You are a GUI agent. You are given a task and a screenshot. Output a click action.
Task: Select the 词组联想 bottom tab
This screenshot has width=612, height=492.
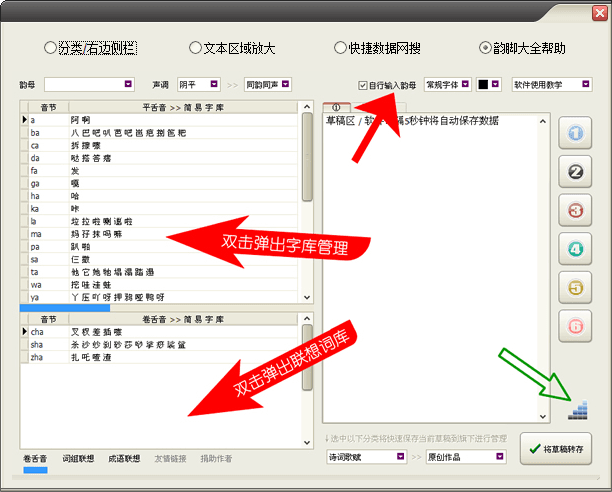click(x=78, y=458)
